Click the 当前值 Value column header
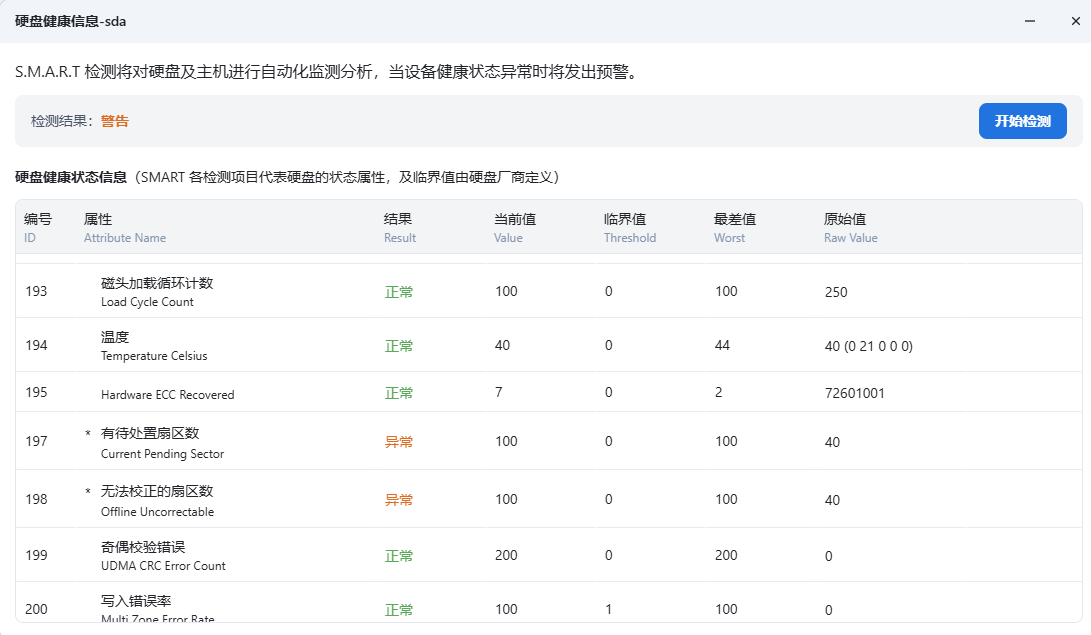Screen dimensions: 1091x635 click(x=515, y=227)
